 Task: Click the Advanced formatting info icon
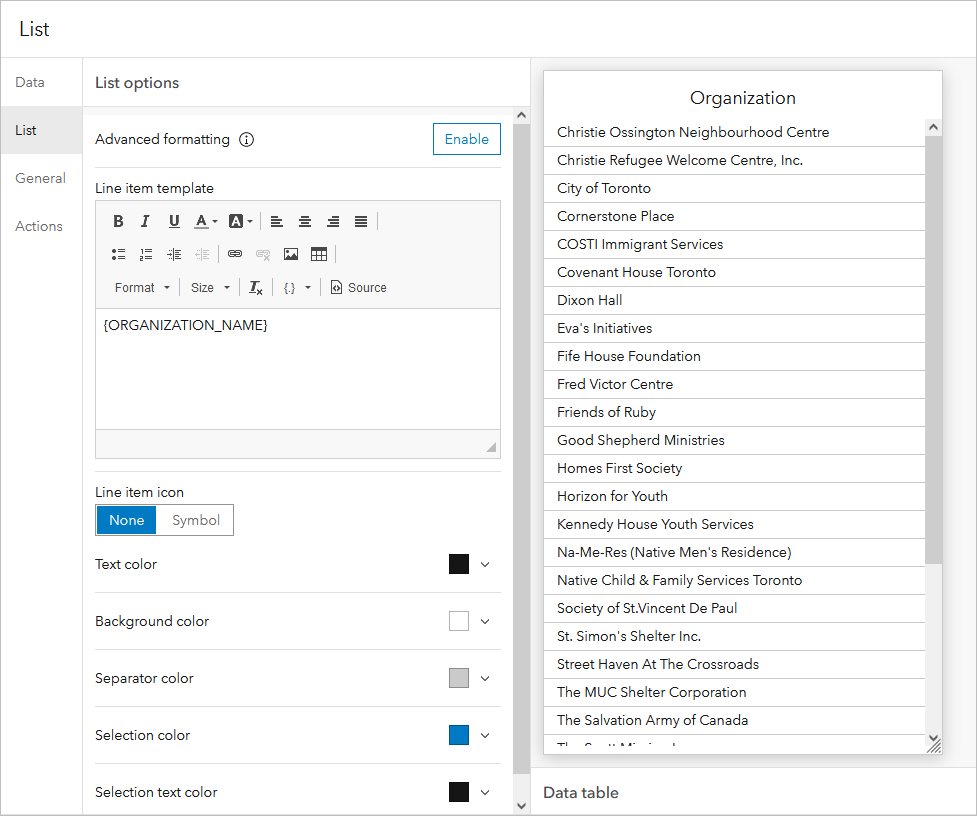point(246,140)
